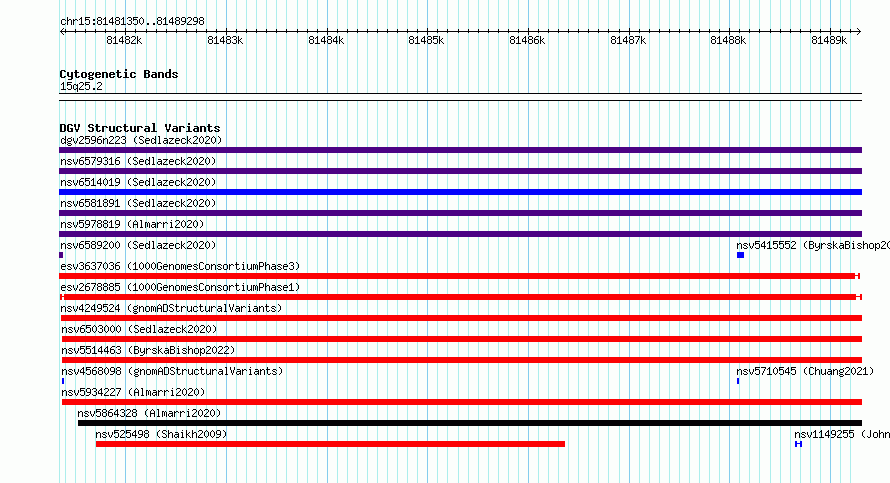
Task: Click the nsv5514463 (ByrskaBishop2022) label
Action: [x=148, y=350]
